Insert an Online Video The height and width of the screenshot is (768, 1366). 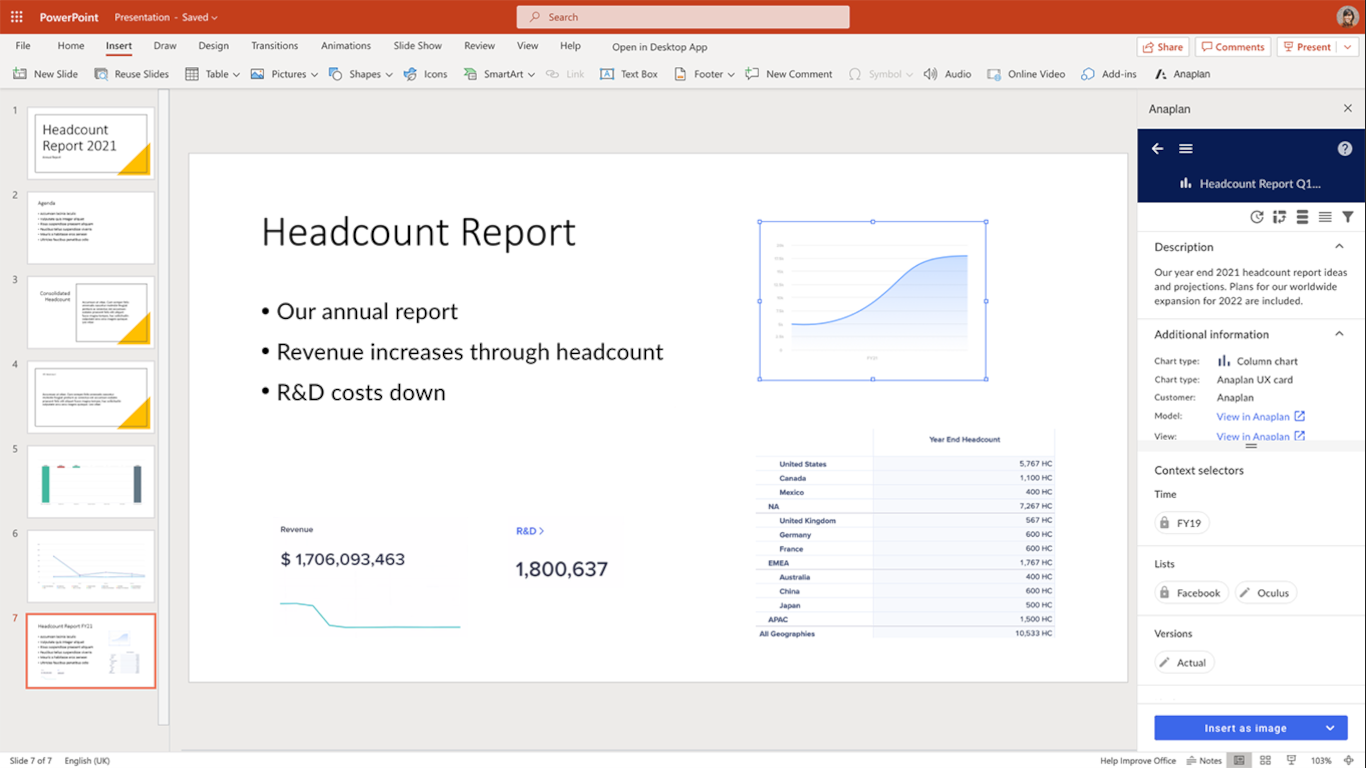coord(1026,74)
